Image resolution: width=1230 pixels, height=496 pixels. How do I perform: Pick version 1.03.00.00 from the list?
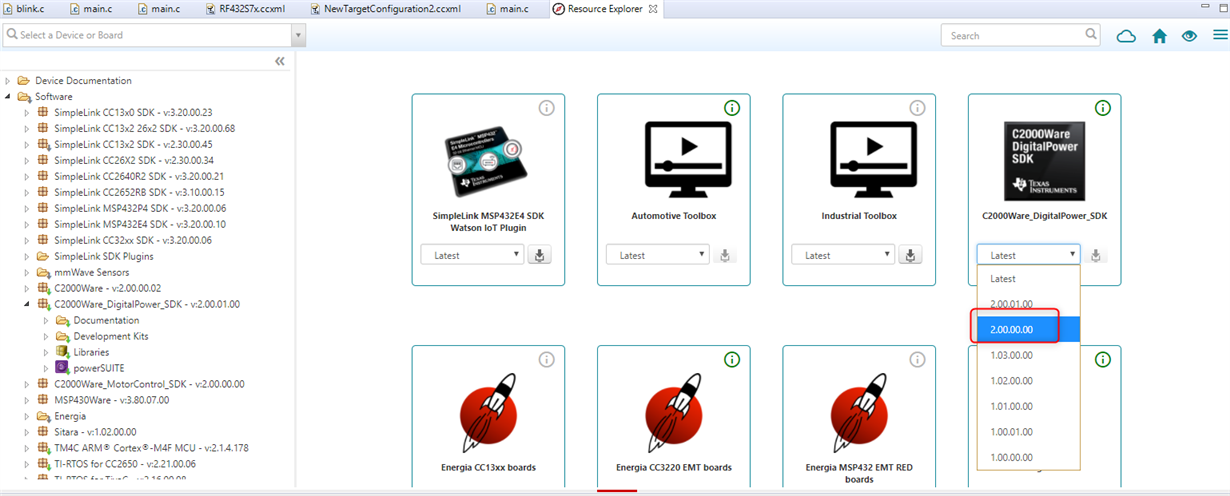click(1029, 354)
